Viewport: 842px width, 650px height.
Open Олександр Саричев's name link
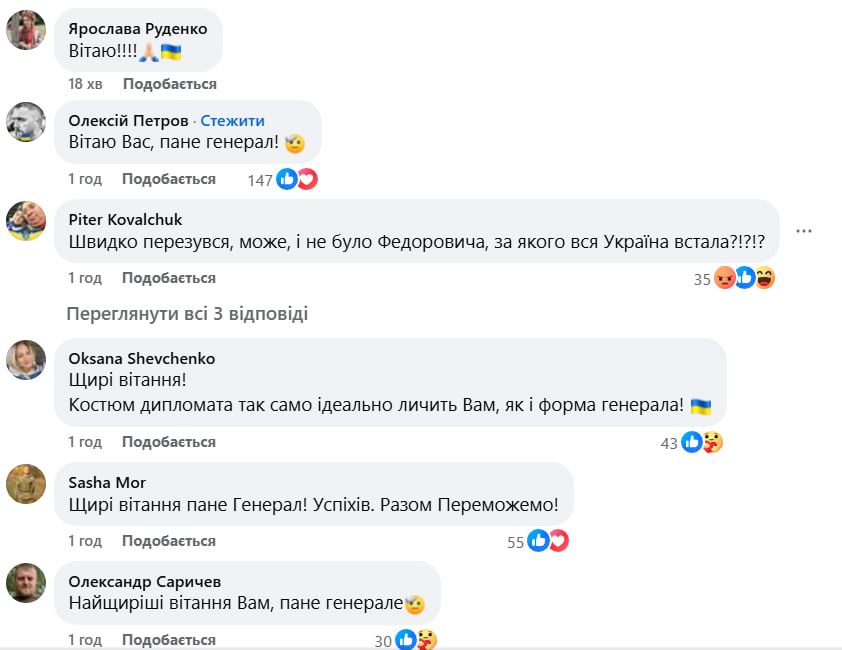coord(145,581)
